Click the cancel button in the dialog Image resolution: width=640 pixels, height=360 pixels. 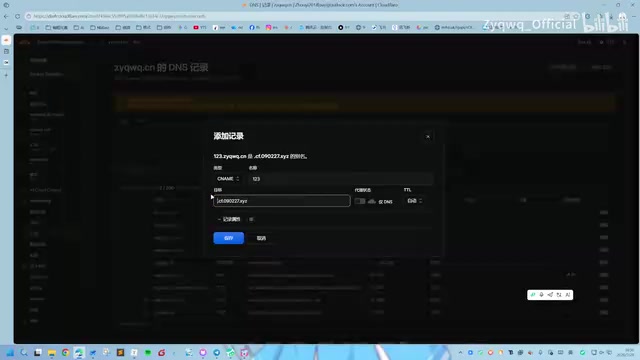coord(261,238)
